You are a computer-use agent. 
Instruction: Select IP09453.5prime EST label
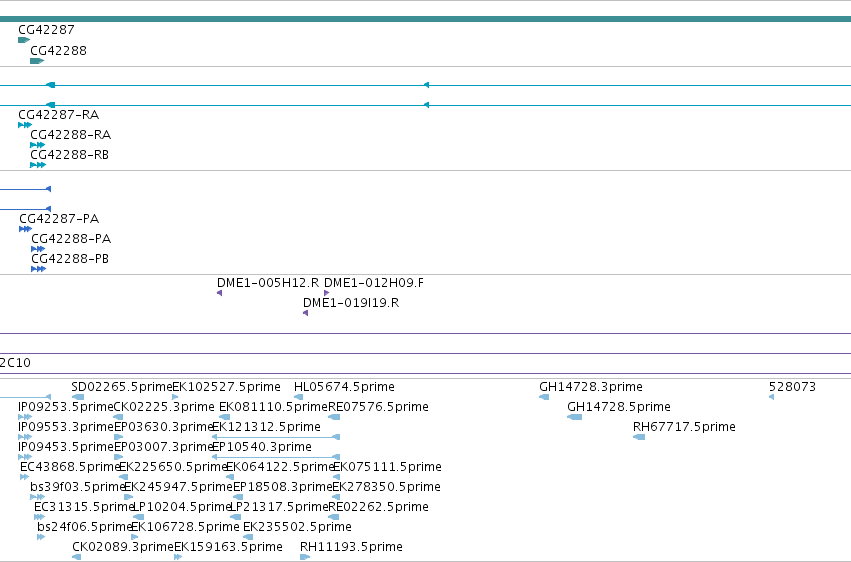(x=66, y=448)
